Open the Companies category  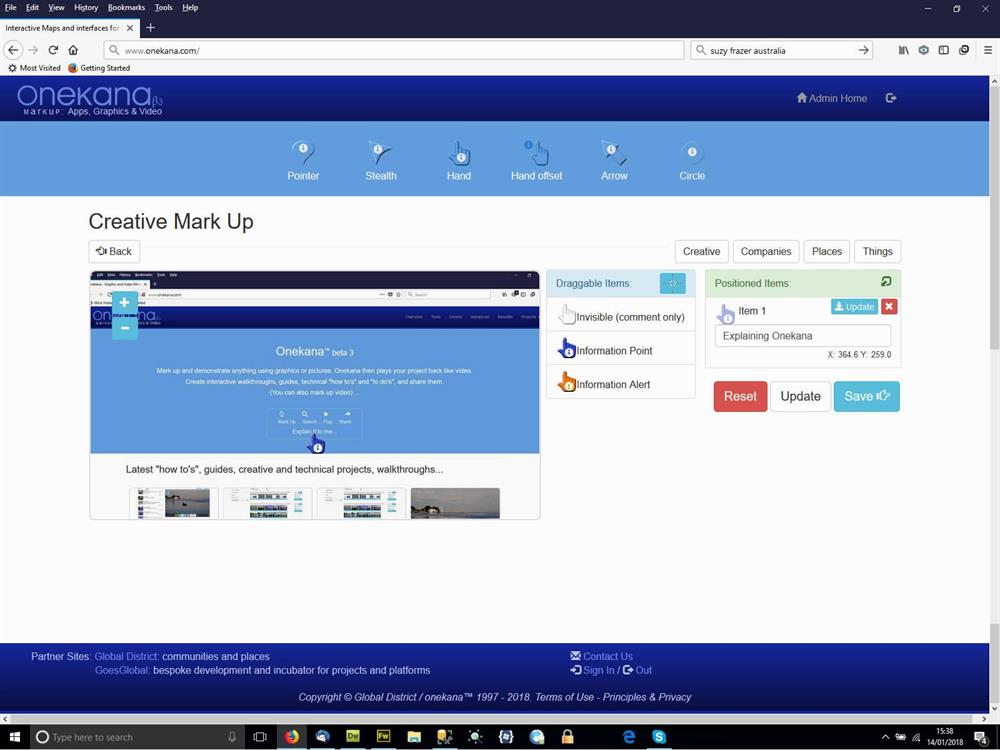pyautogui.click(x=765, y=251)
